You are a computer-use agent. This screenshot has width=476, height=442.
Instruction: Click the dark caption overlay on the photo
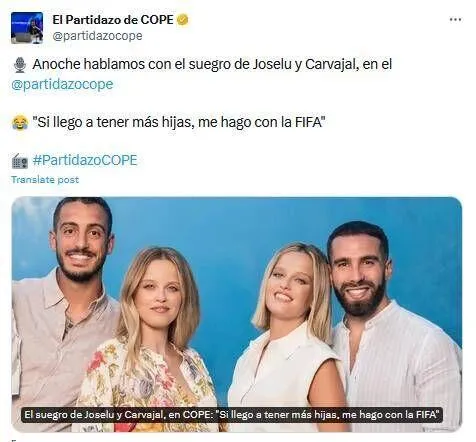[x=233, y=415]
